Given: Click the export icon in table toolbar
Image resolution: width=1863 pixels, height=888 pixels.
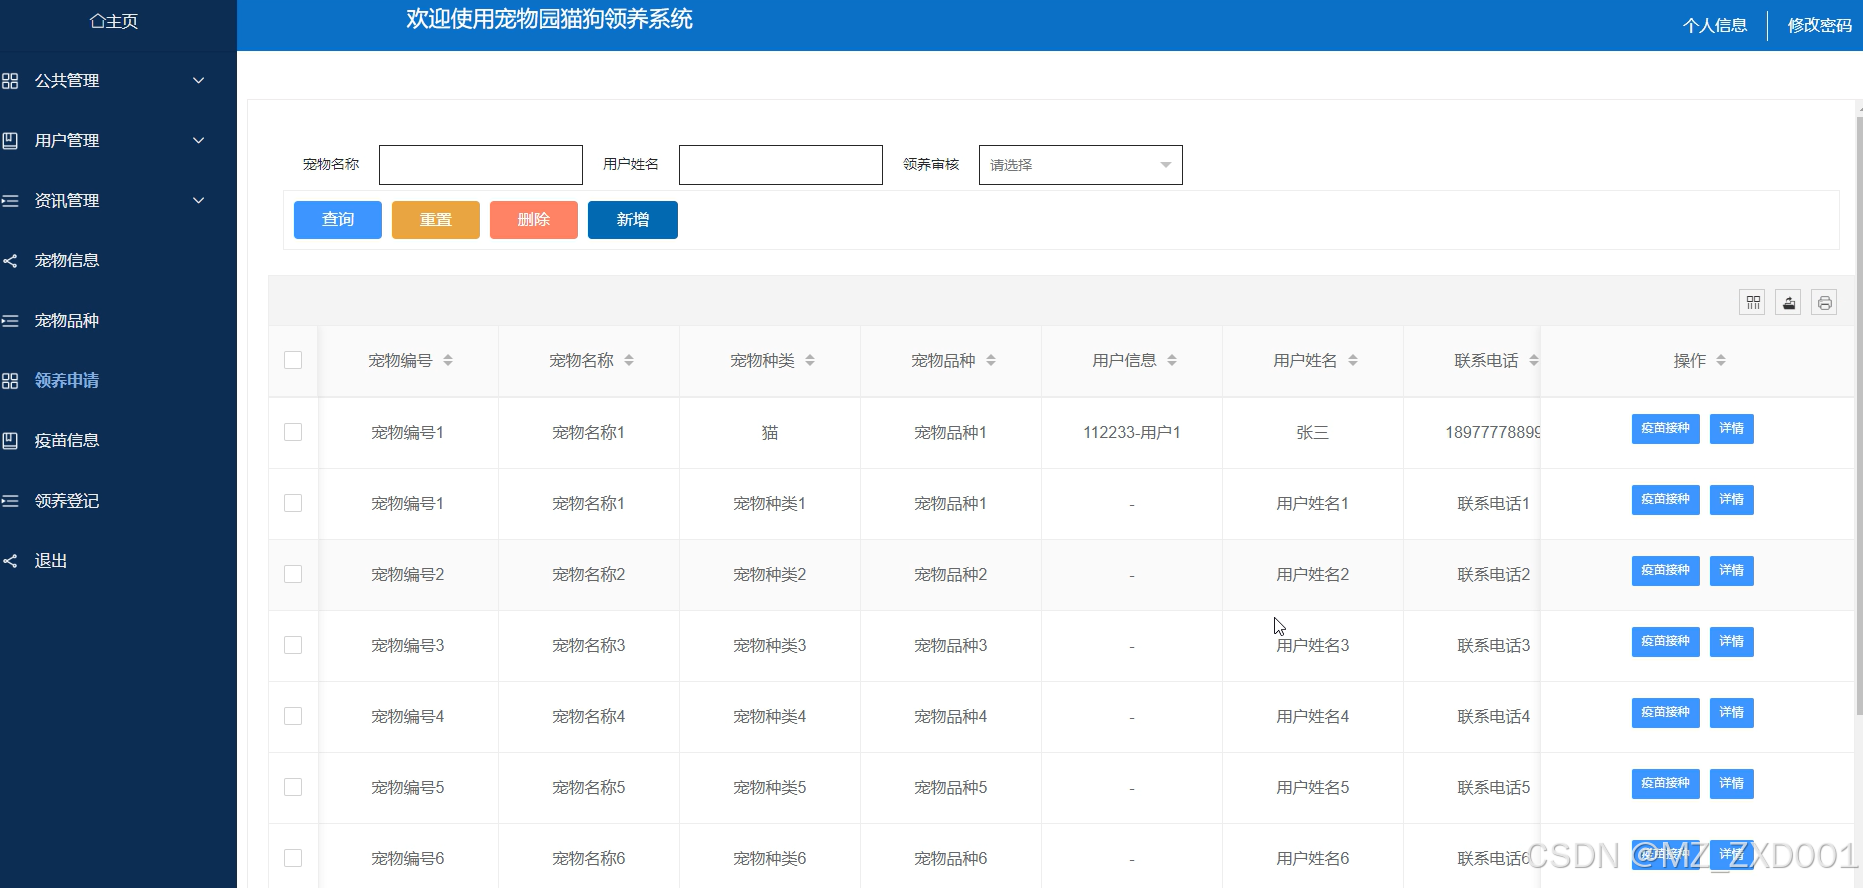Looking at the screenshot, I should [1788, 302].
